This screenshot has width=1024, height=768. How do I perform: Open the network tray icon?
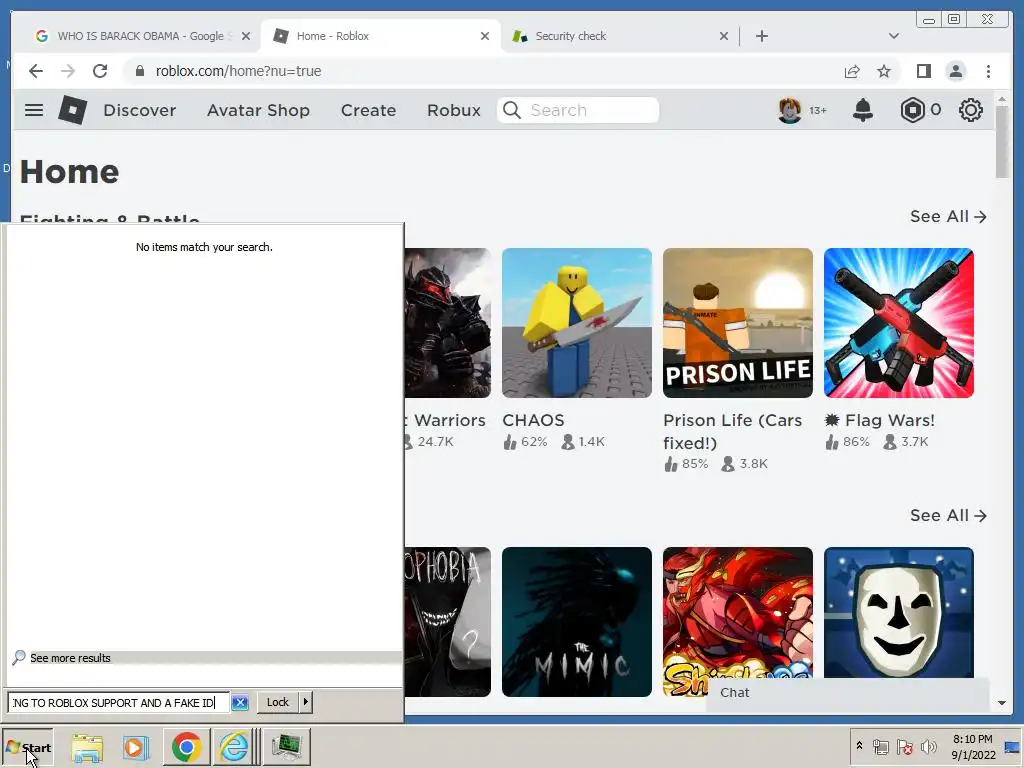pos(880,746)
